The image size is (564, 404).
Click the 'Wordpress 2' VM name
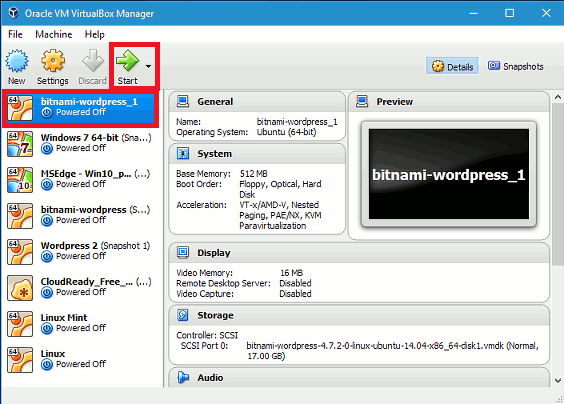point(69,246)
